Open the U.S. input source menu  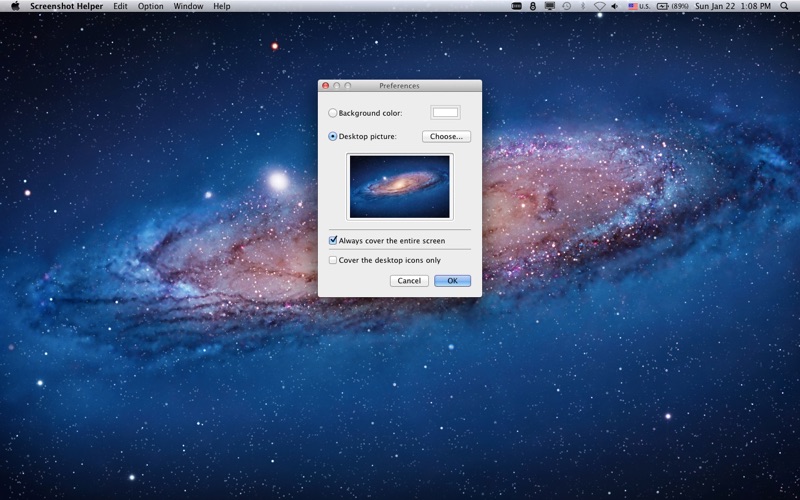click(x=639, y=6)
